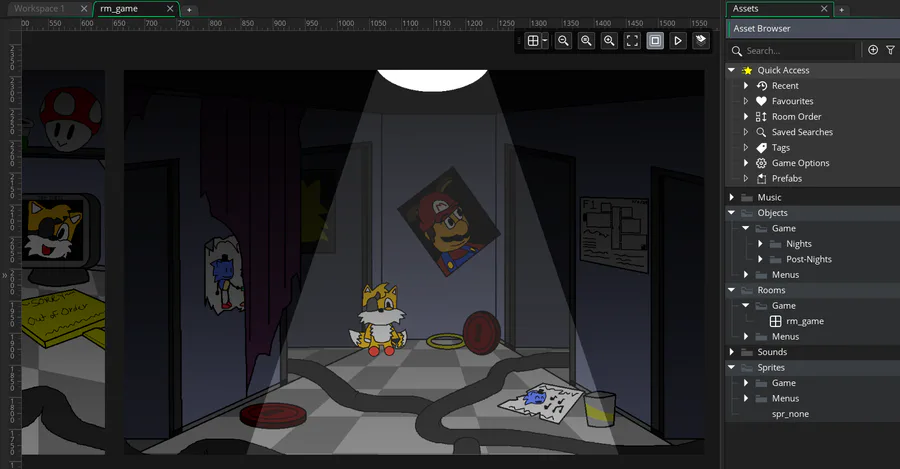The height and width of the screenshot is (469, 900).
Task: Expand the left panel with double chevron
Action: [x=5, y=276]
